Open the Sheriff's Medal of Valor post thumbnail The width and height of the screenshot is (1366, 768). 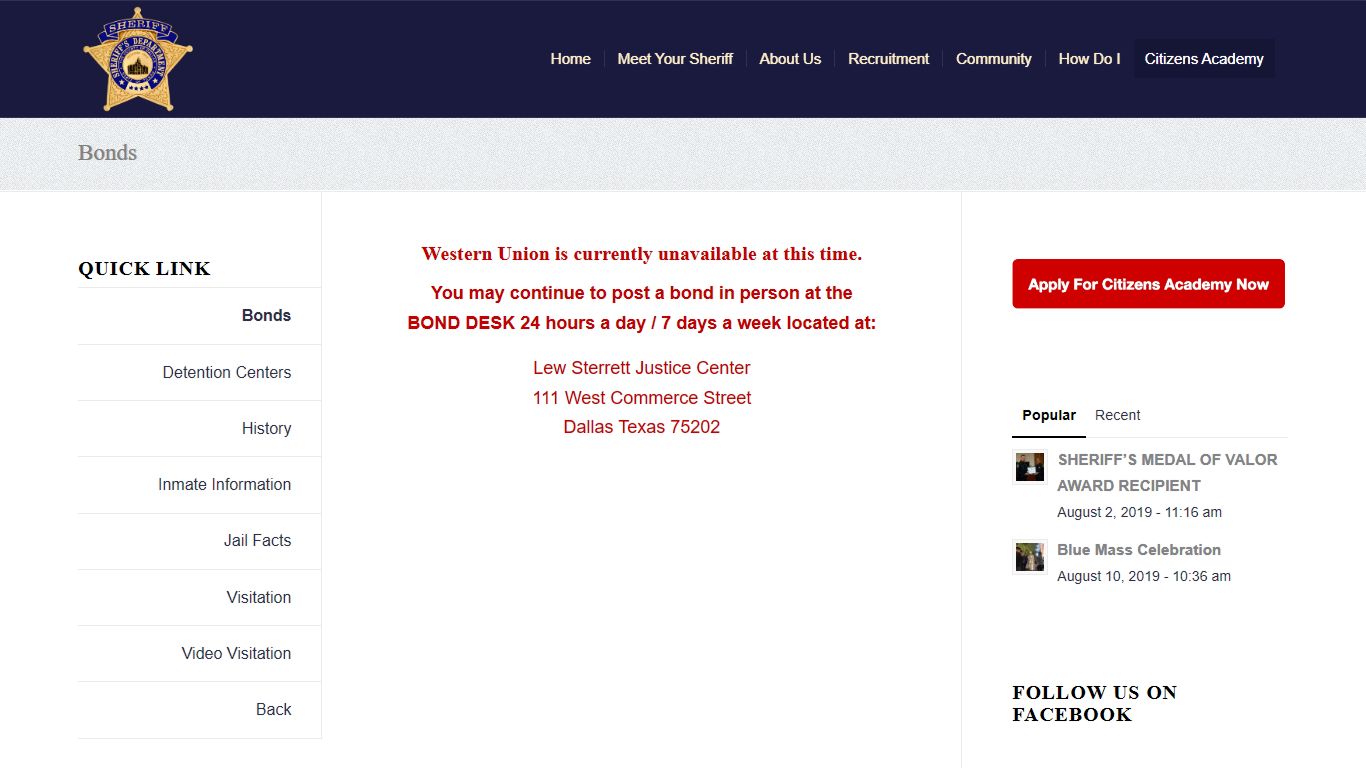pos(1030,467)
